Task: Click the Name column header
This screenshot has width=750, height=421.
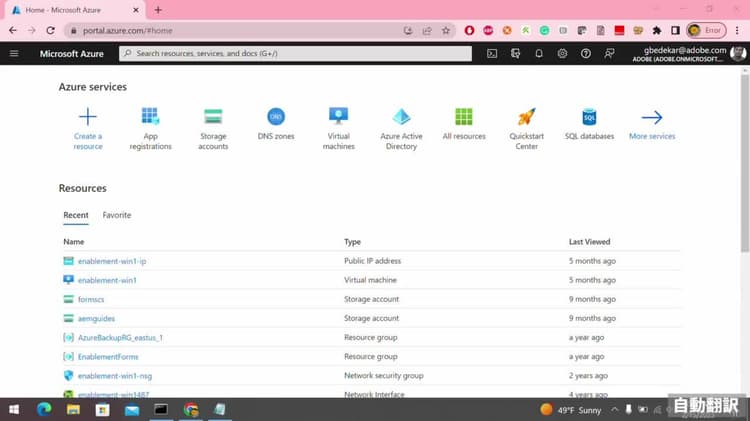Action: pos(74,242)
